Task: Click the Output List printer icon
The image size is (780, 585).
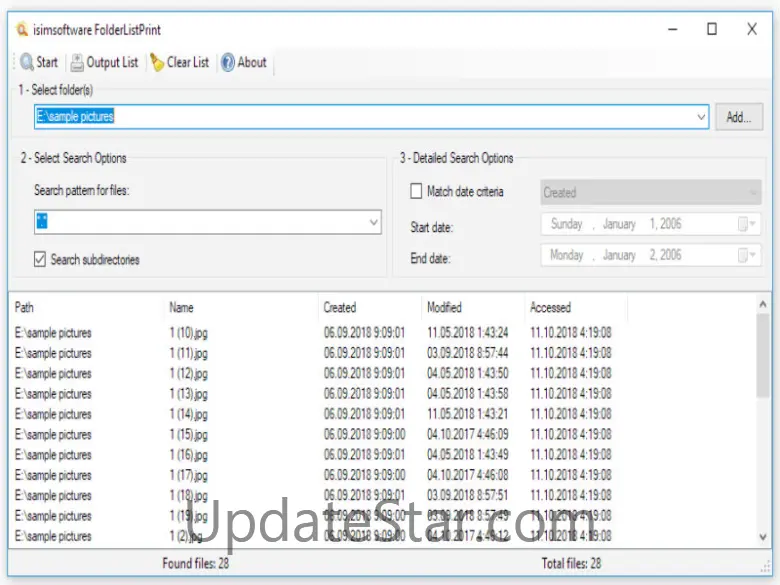Action: click(77, 62)
